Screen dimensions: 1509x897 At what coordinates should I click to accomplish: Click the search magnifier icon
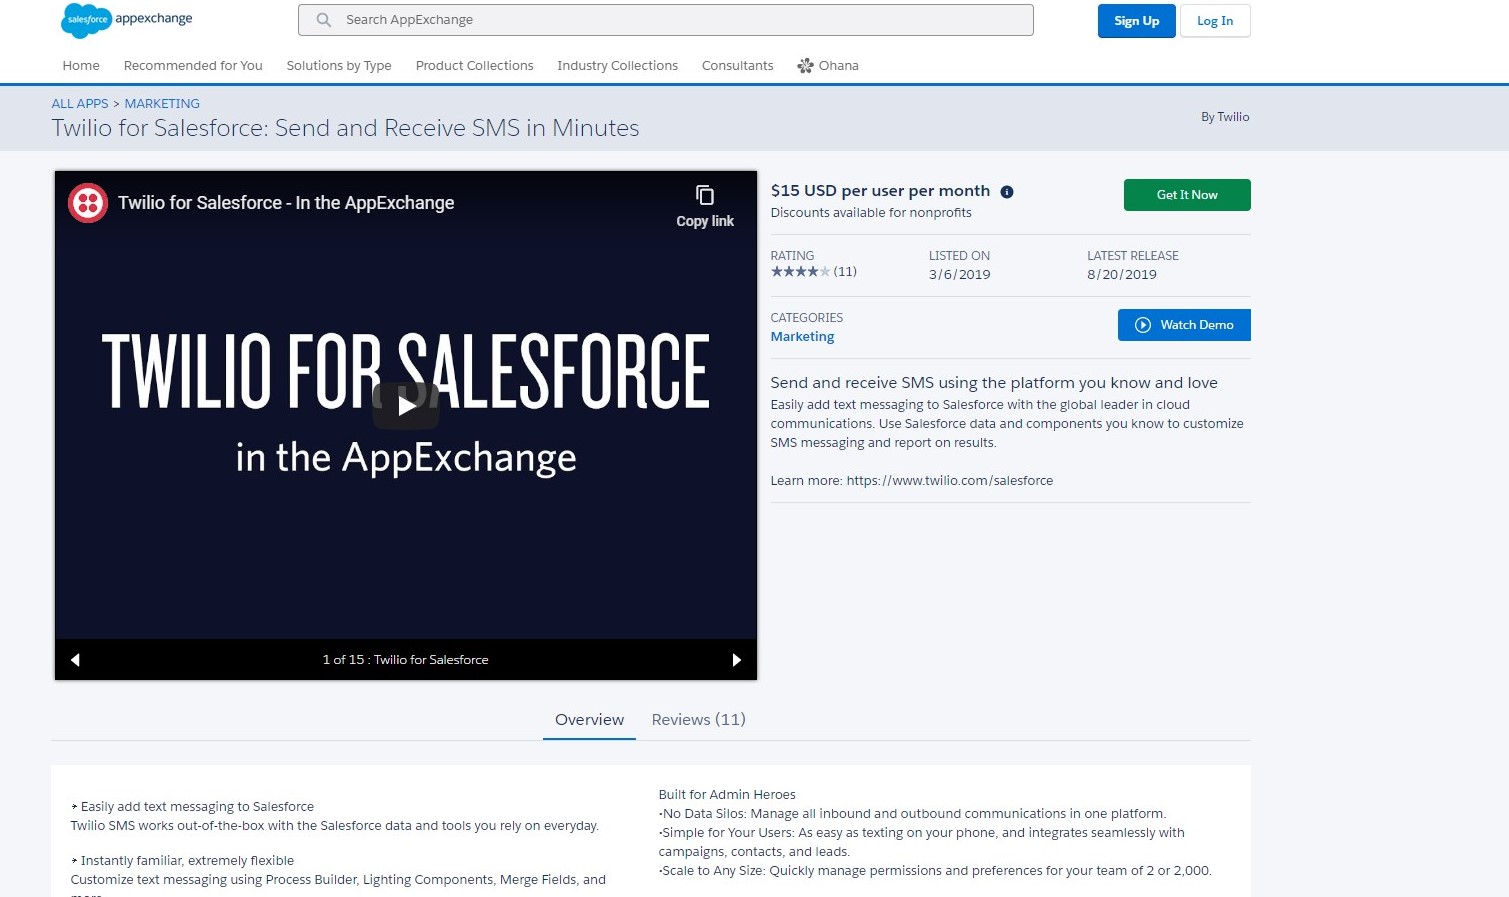point(322,19)
